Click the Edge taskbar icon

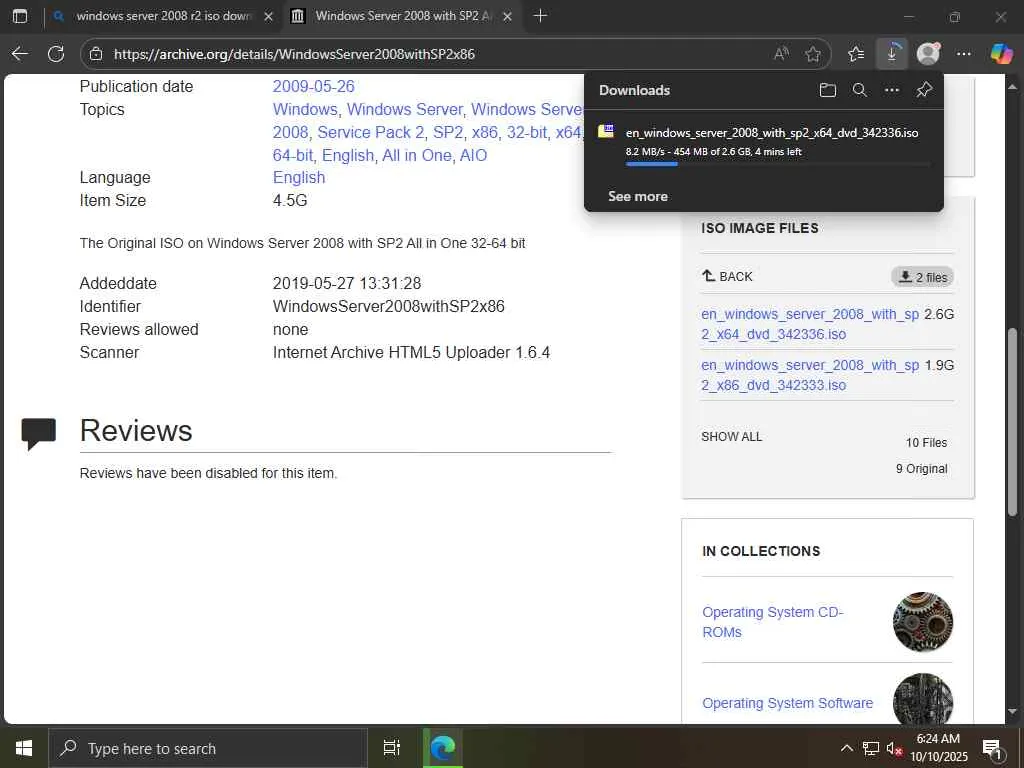tap(443, 748)
